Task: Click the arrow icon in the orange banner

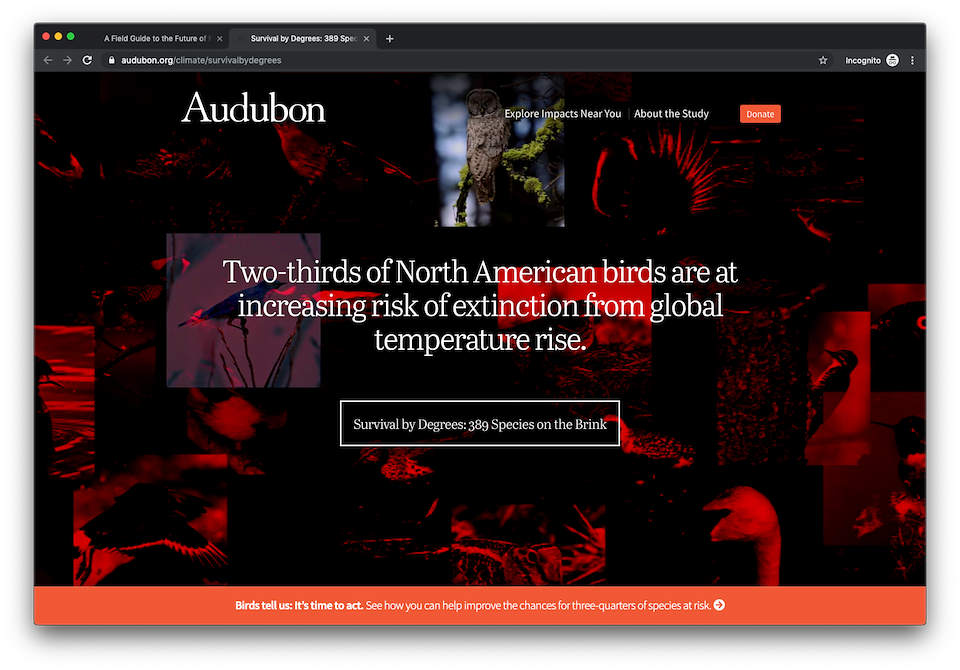Action: [719, 605]
